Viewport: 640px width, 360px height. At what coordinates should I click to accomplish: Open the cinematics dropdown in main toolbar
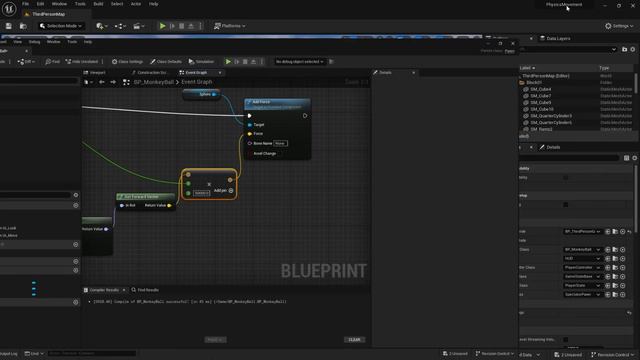(x=139, y=26)
